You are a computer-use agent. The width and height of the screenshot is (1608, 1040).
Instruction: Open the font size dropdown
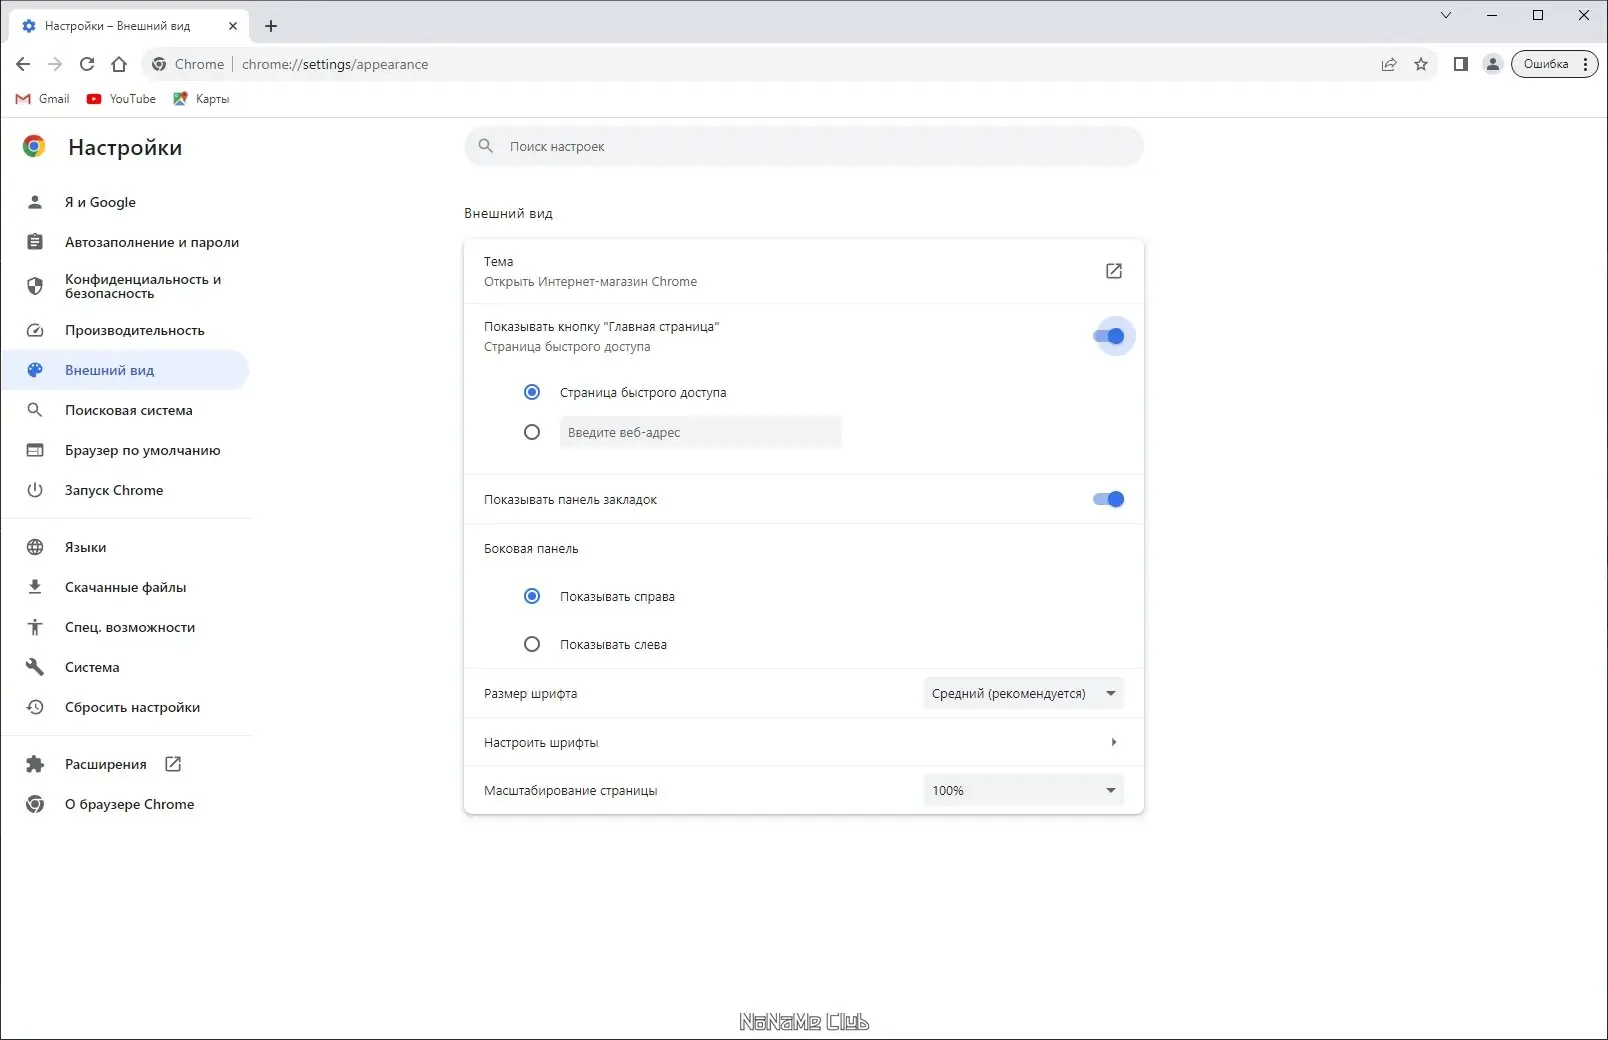click(x=1023, y=693)
